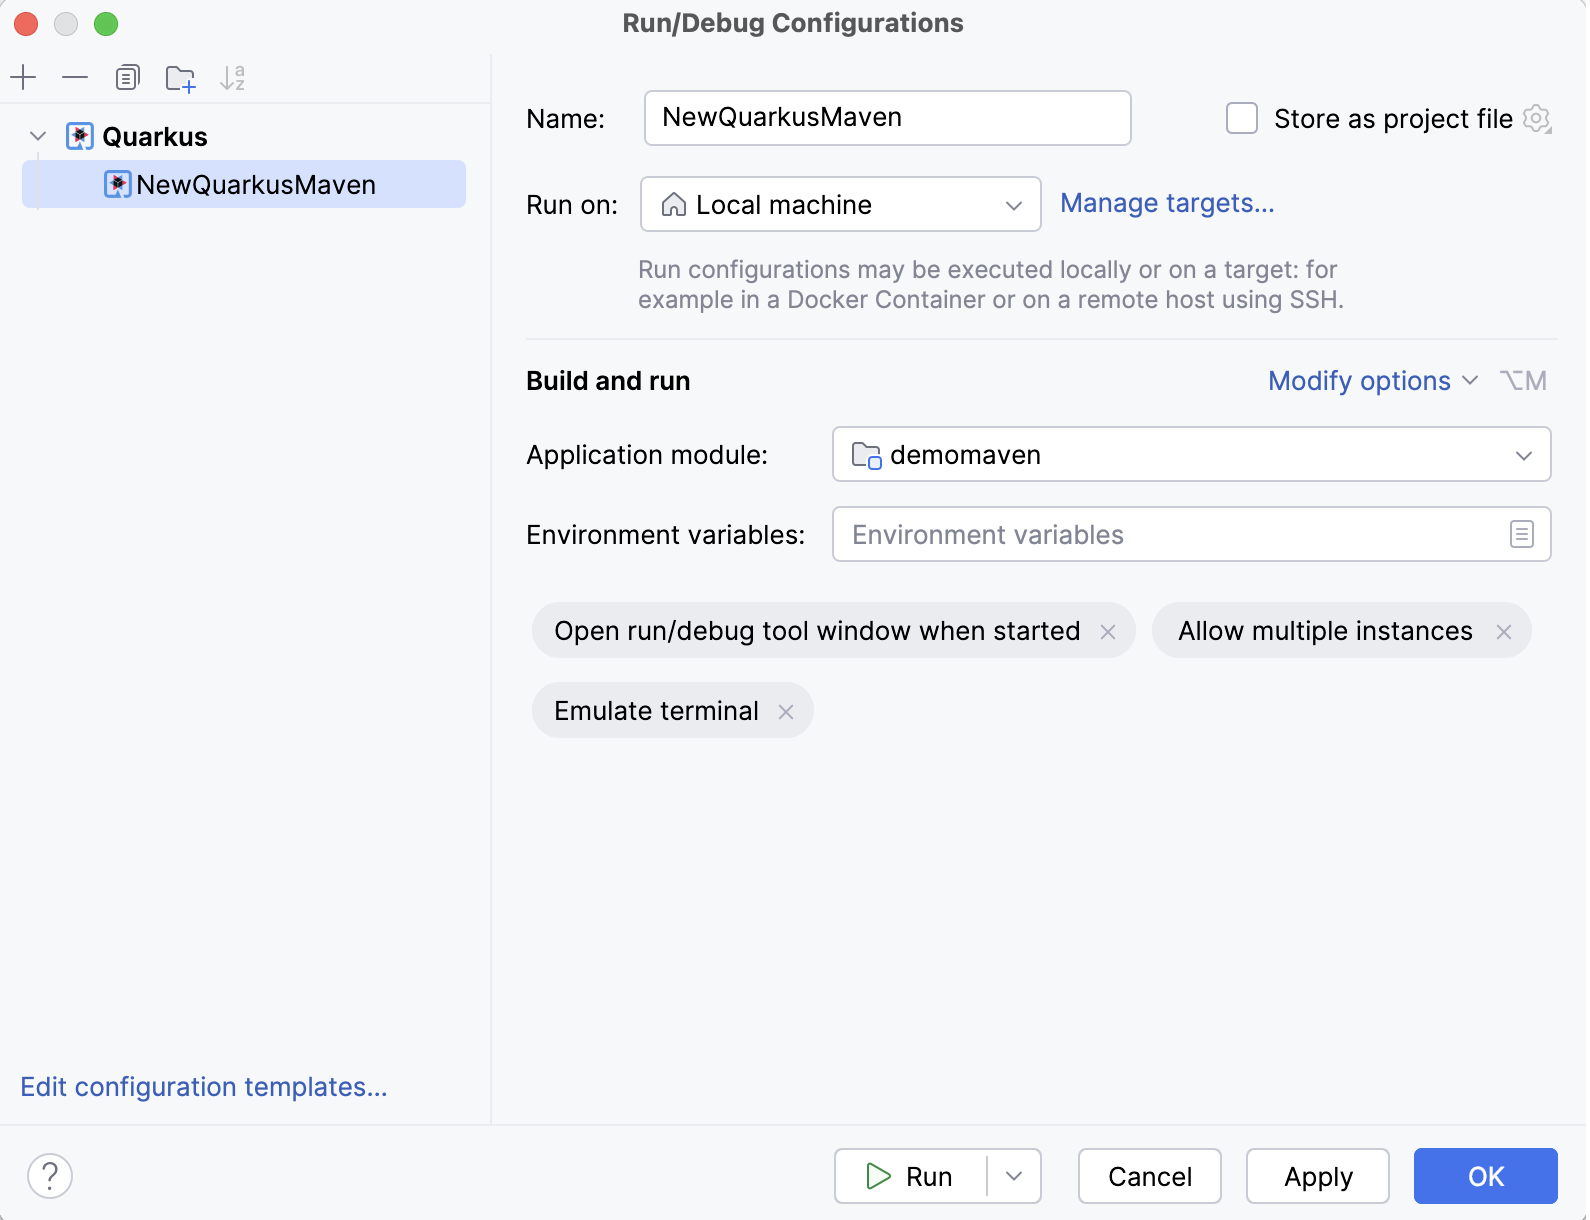This screenshot has height=1220, width=1590.
Task: Copy the selected configuration
Action: [128, 77]
